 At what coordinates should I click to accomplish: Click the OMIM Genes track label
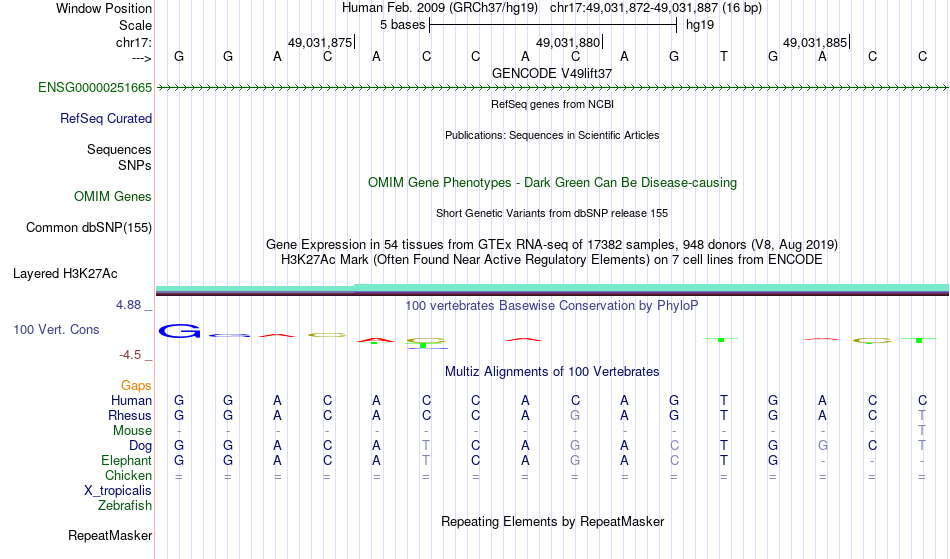pos(113,197)
